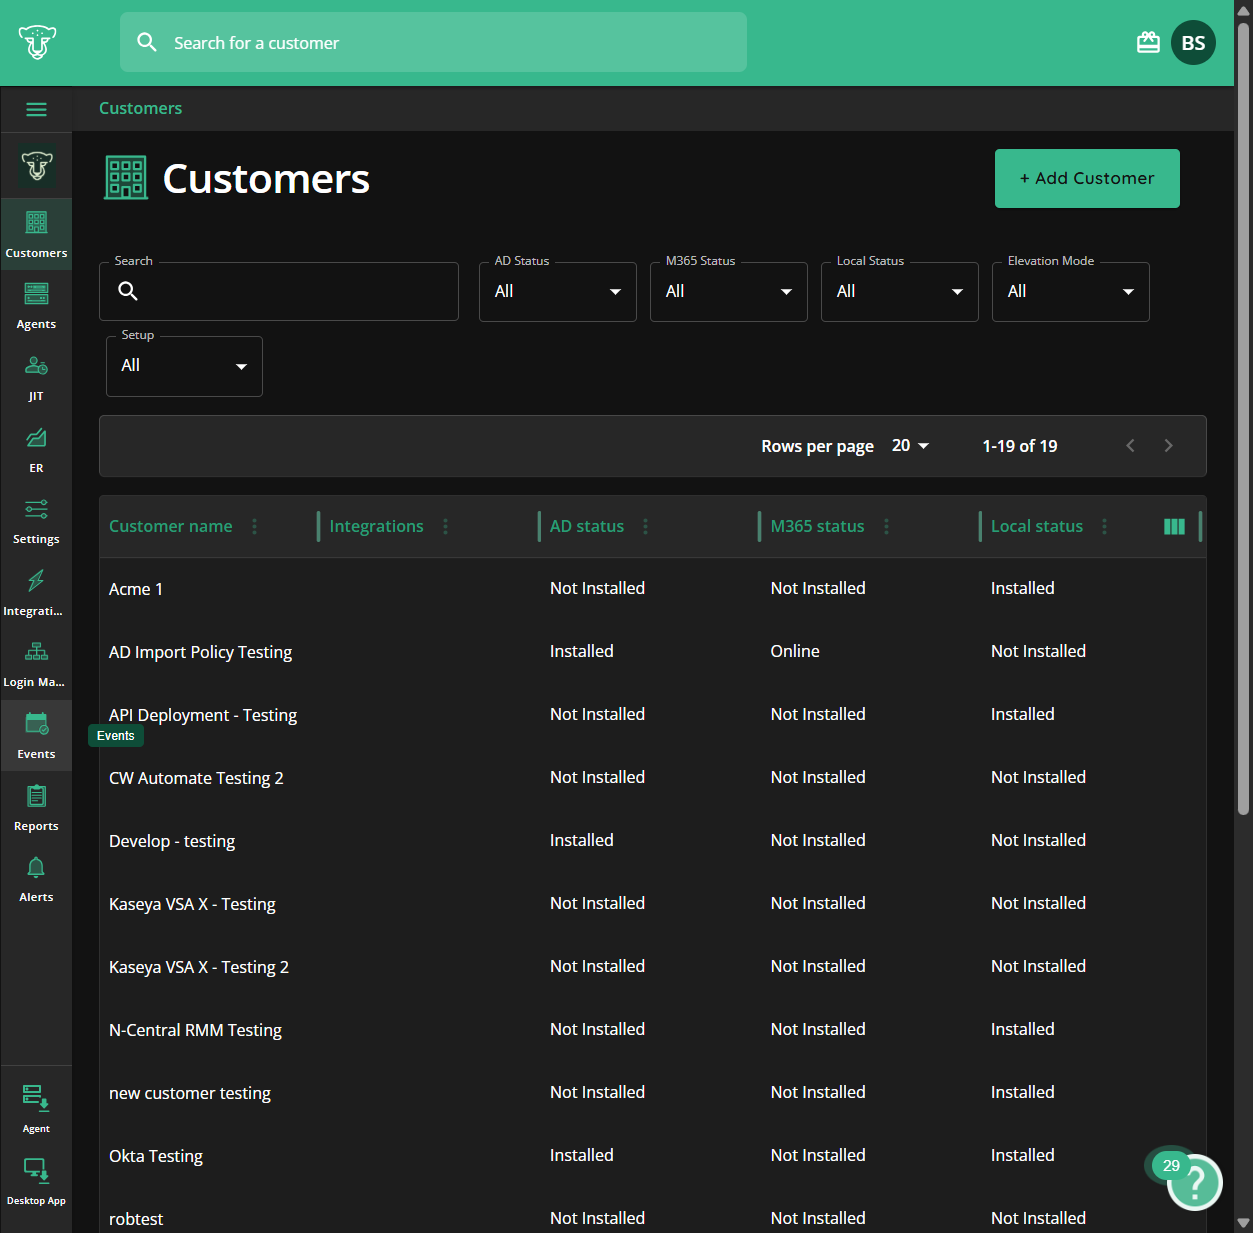Open M365 status column options menu
The image size is (1253, 1233).
[x=886, y=526]
